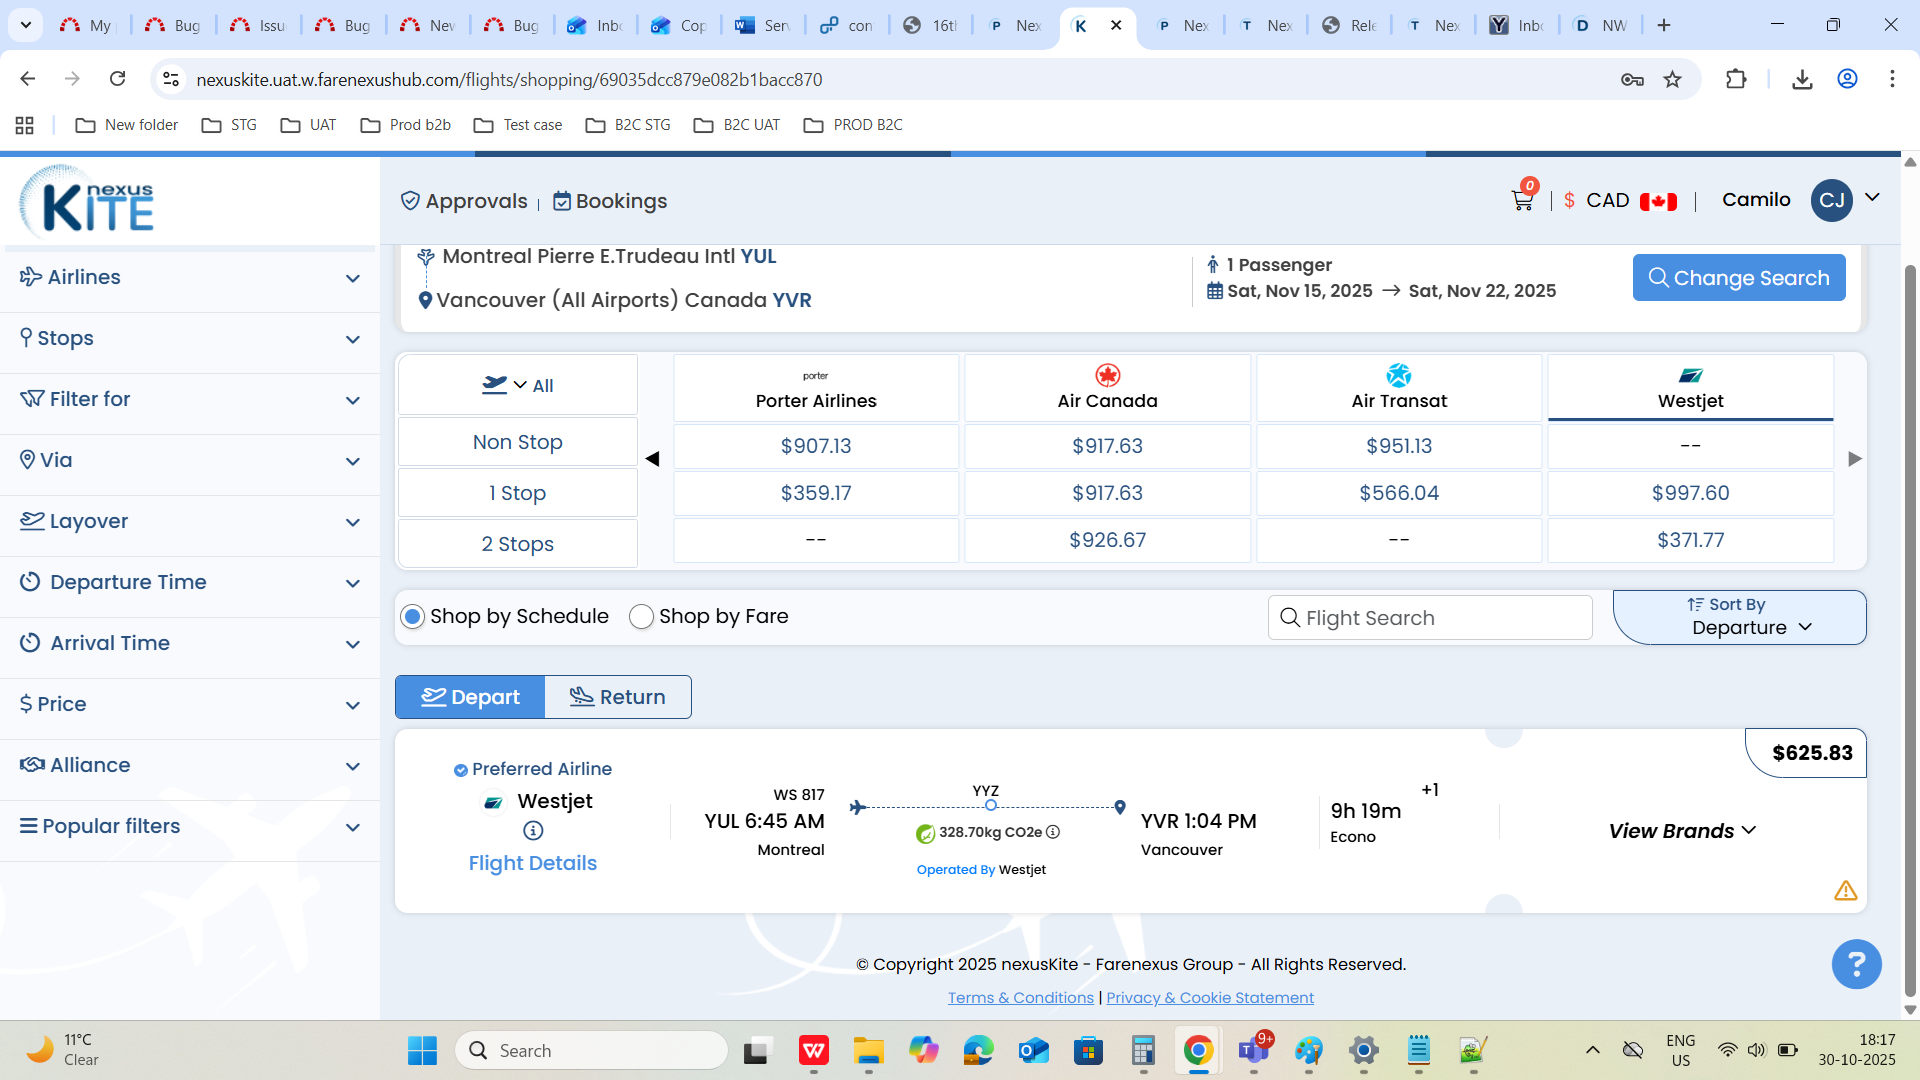The image size is (1920, 1080).
Task: Click the Change Search button
Action: click(1738, 278)
